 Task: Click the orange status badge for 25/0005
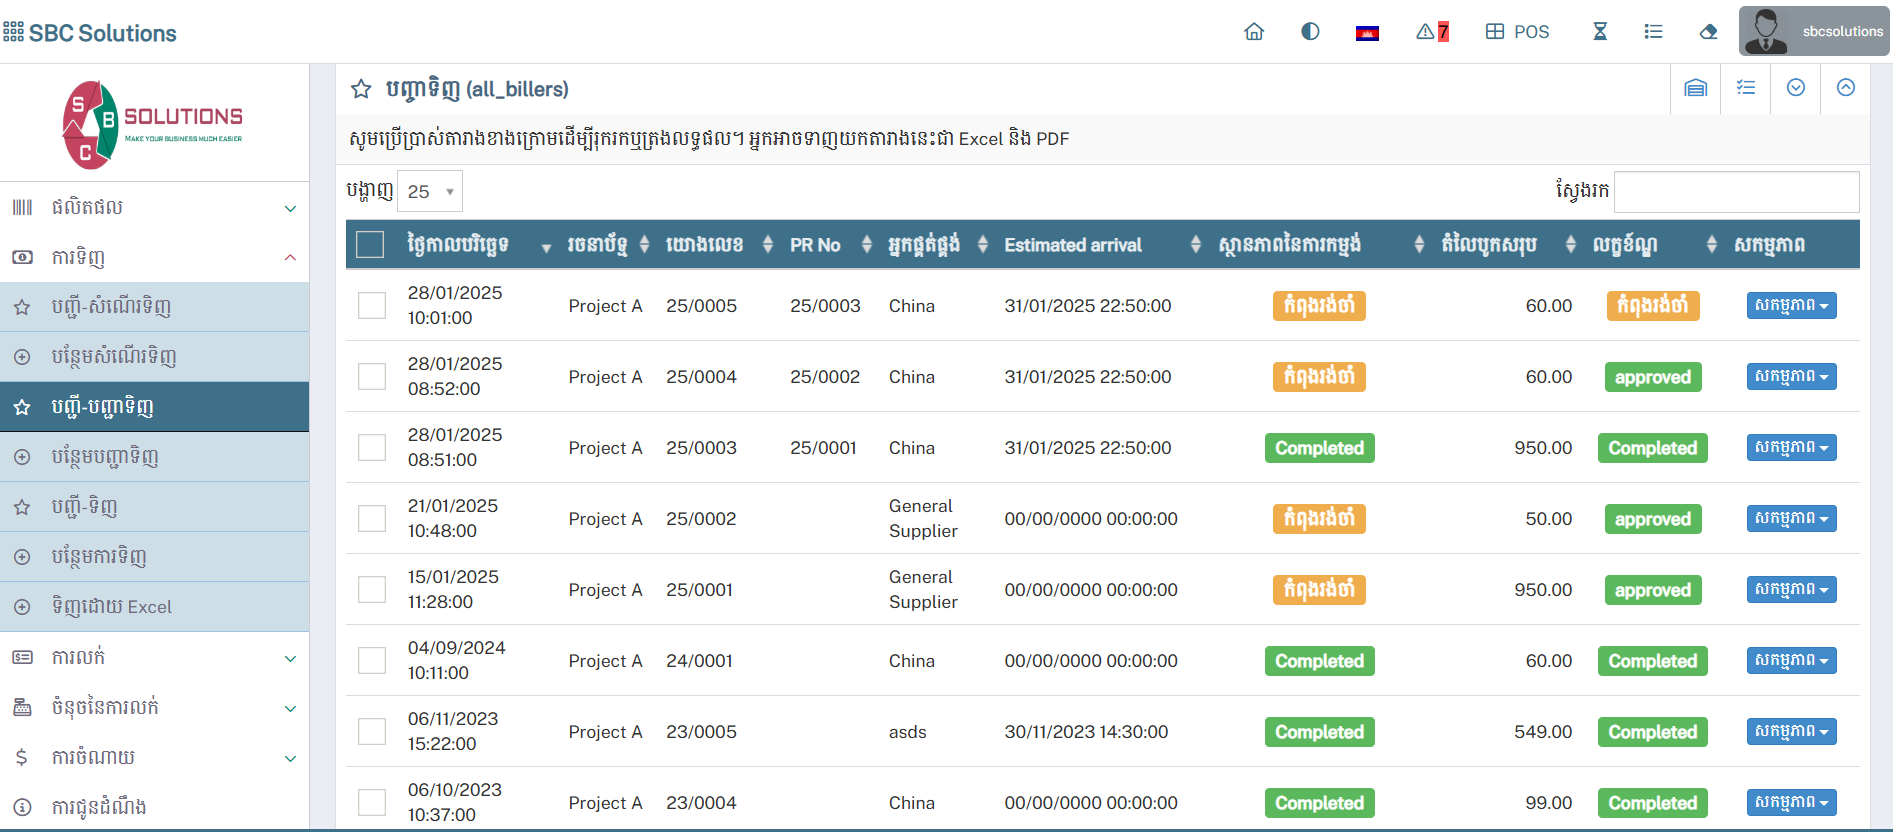(1319, 306)
